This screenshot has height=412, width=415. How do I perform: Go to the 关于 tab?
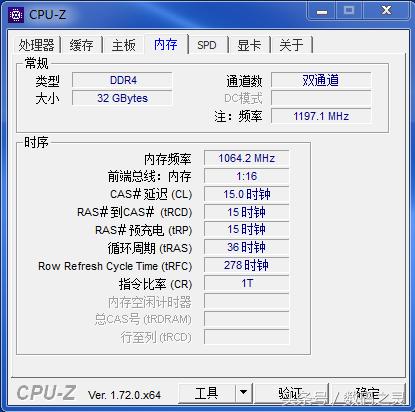[291, 45]
